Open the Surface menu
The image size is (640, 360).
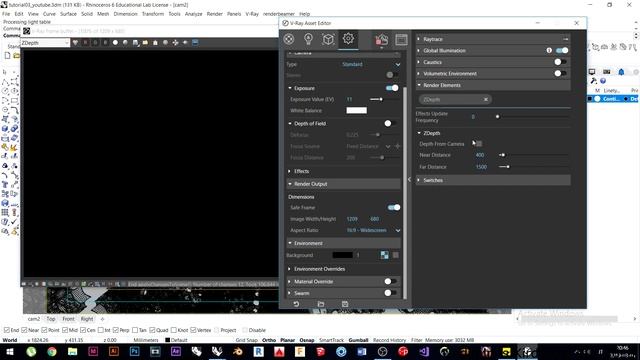point(68,14)
